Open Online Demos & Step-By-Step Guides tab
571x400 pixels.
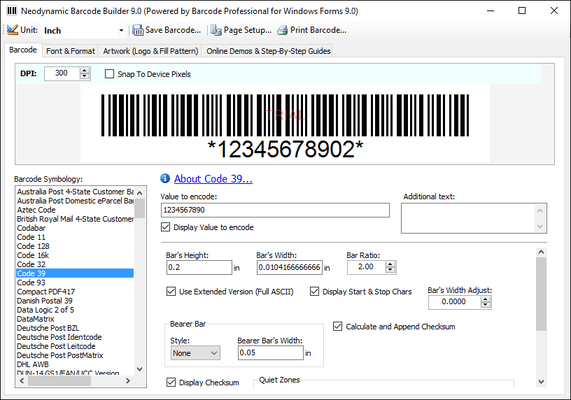(268, 51)
